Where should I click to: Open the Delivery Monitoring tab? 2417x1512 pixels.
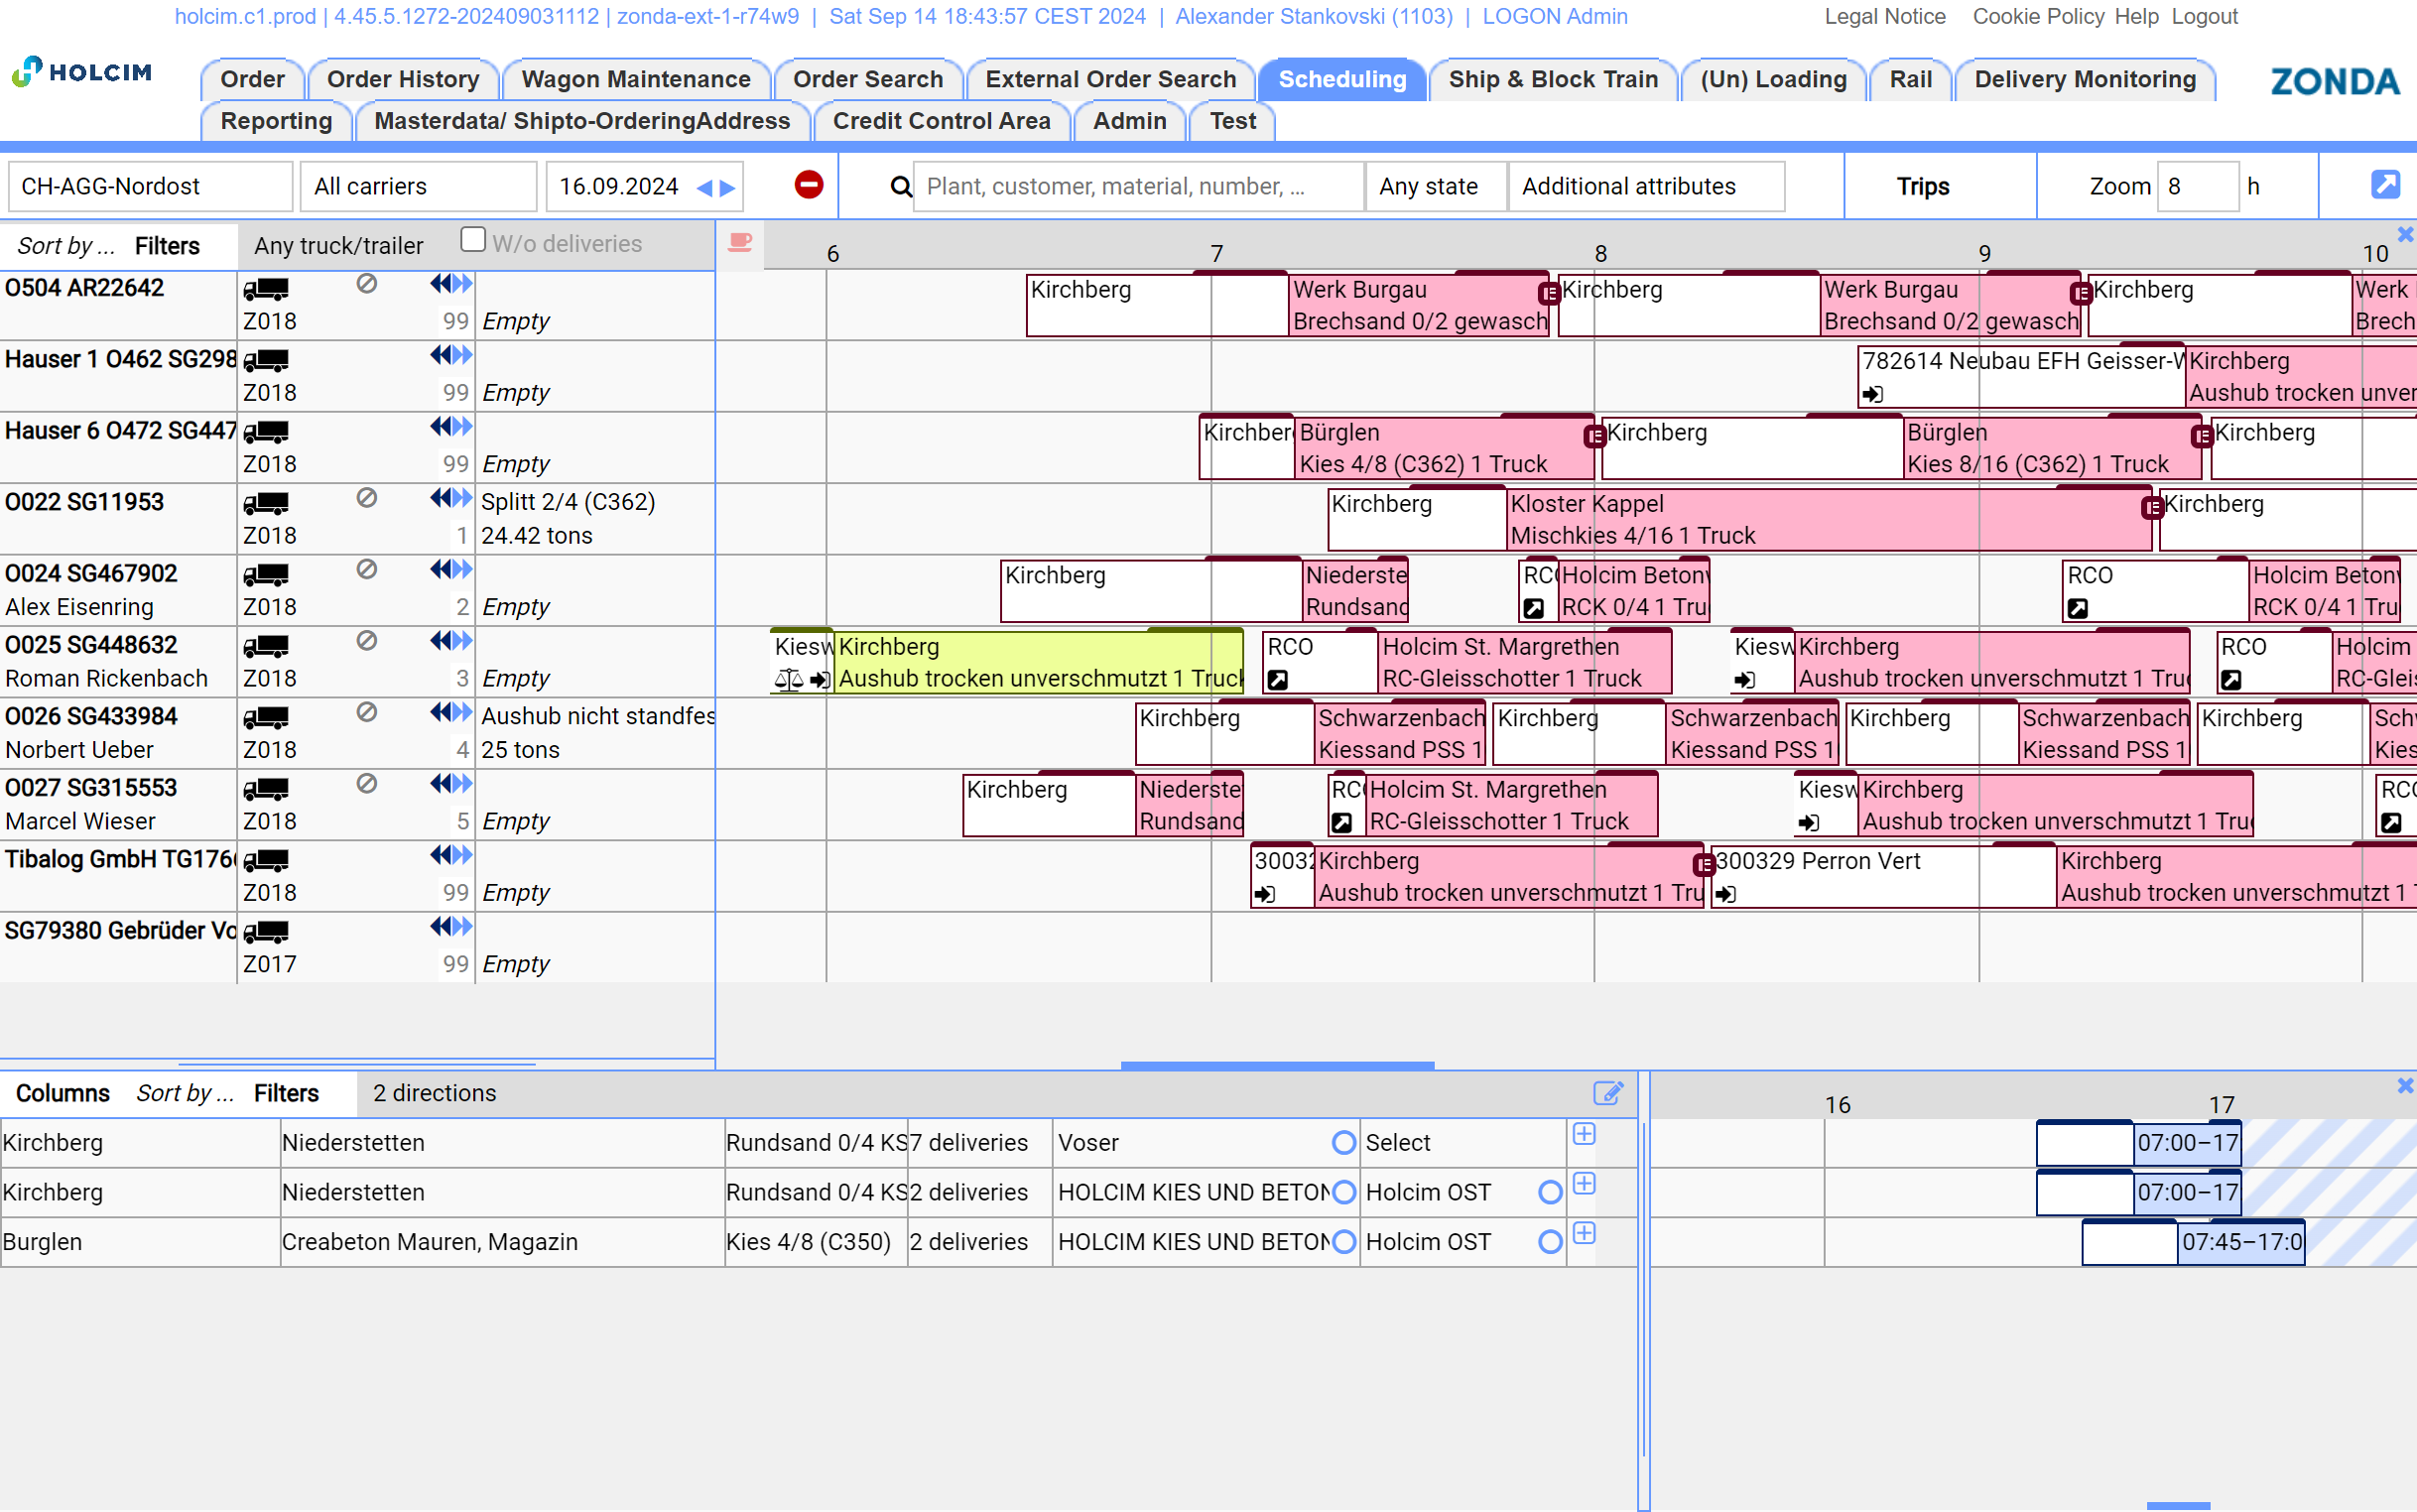(x=2084, y=79)
